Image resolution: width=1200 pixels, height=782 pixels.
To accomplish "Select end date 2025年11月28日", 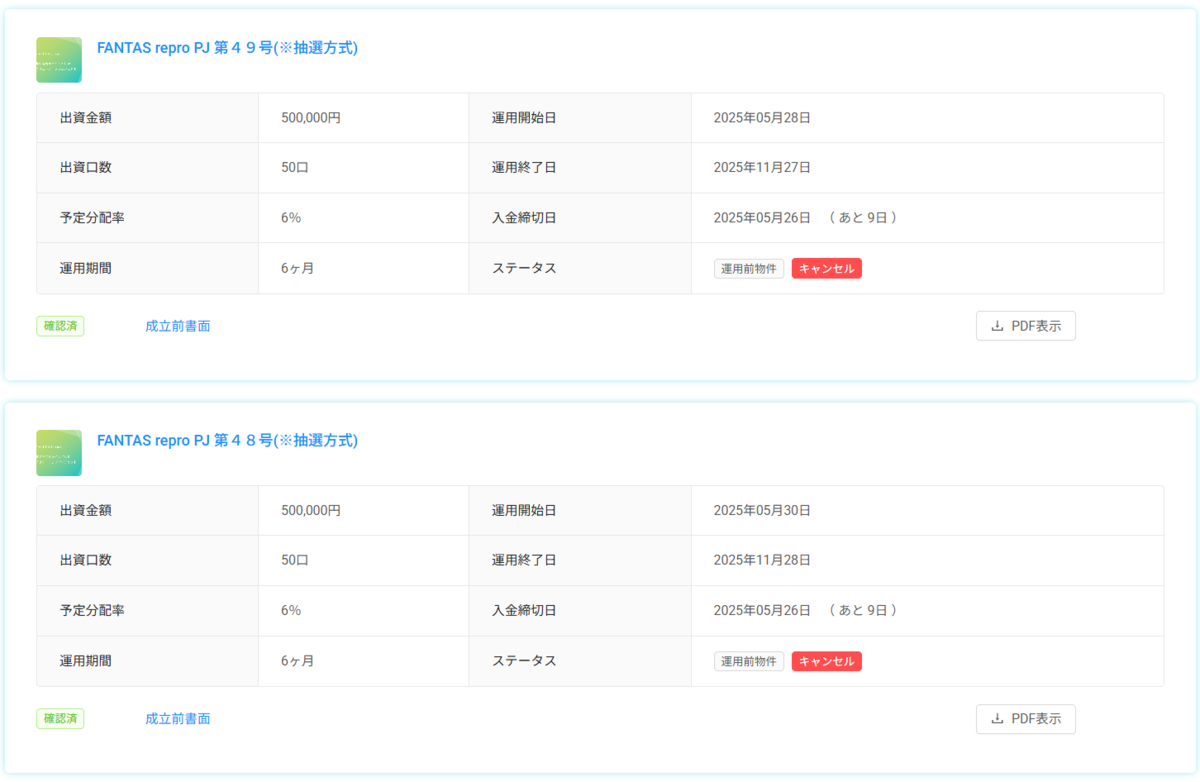I will point(762,561).
